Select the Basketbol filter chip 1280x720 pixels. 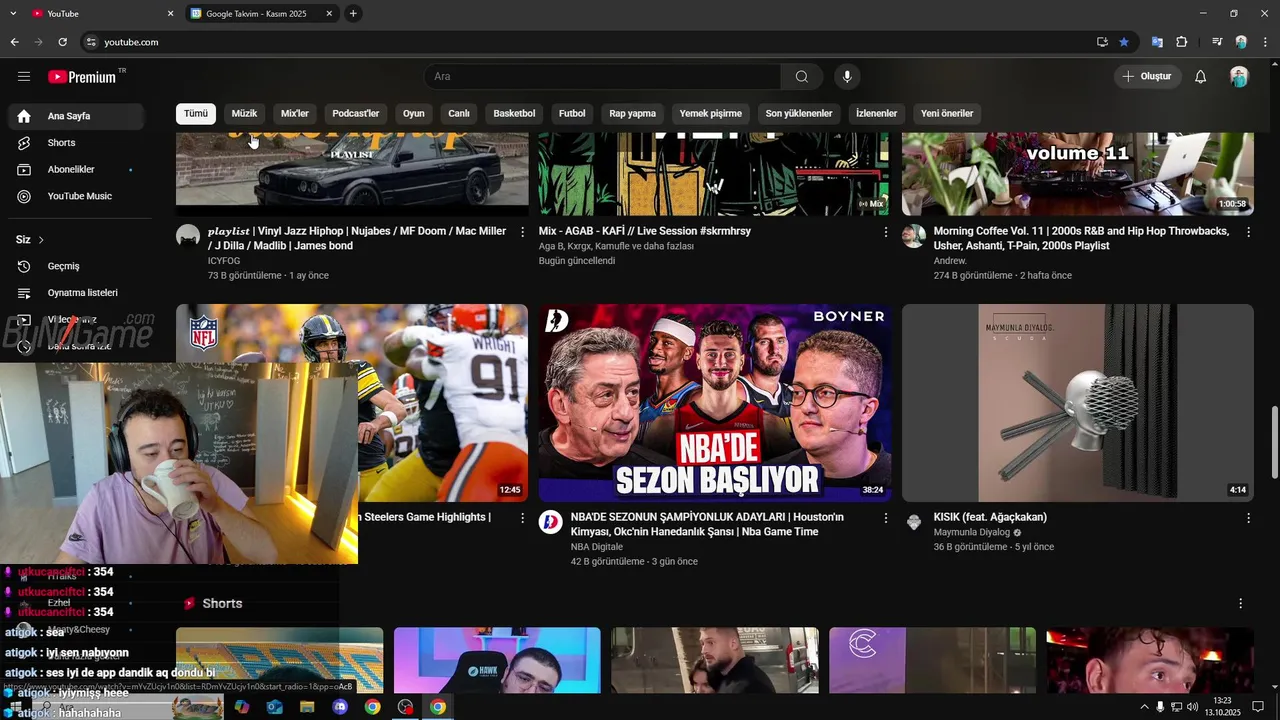coord(515,113)
